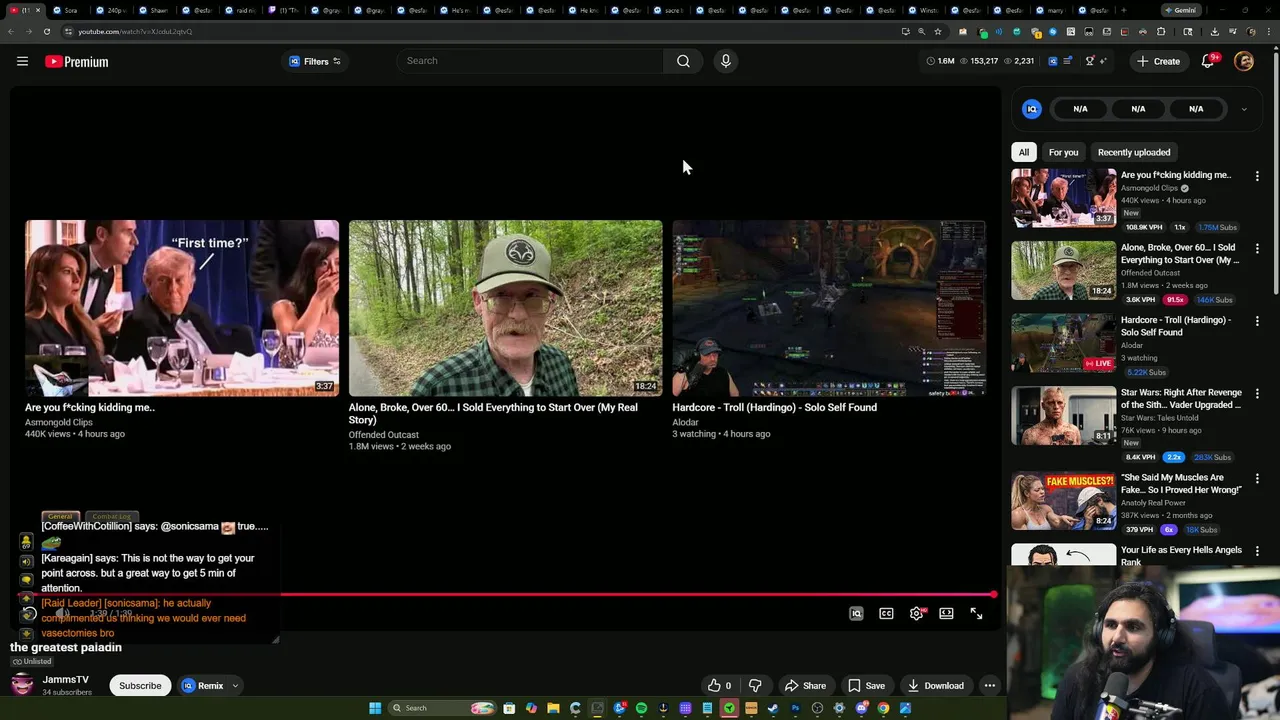Switch to the Sora browser tab

tap(69, 10)
